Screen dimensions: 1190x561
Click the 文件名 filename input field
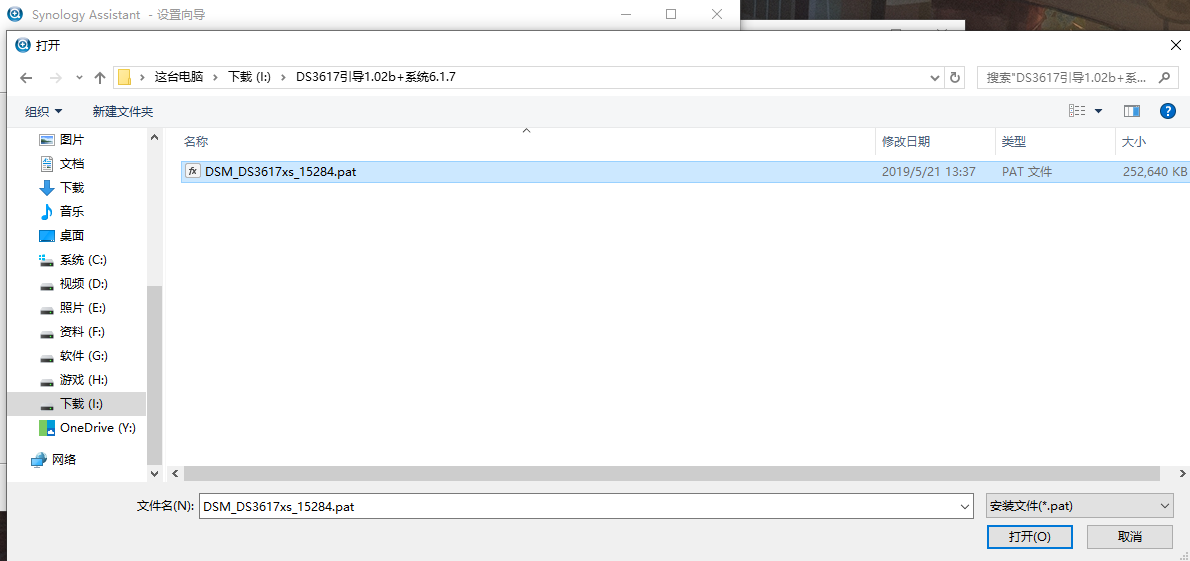point(585,506)
